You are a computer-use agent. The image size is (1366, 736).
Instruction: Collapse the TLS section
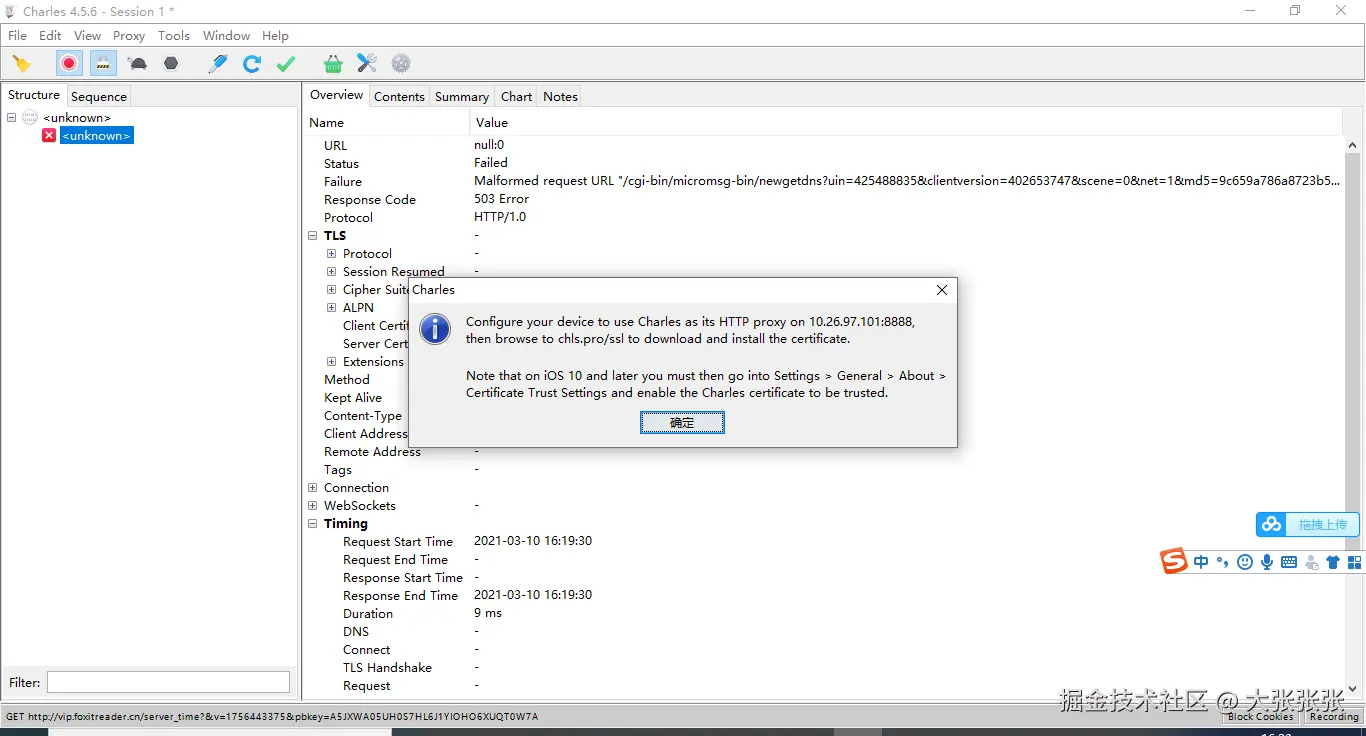point(313,236)
